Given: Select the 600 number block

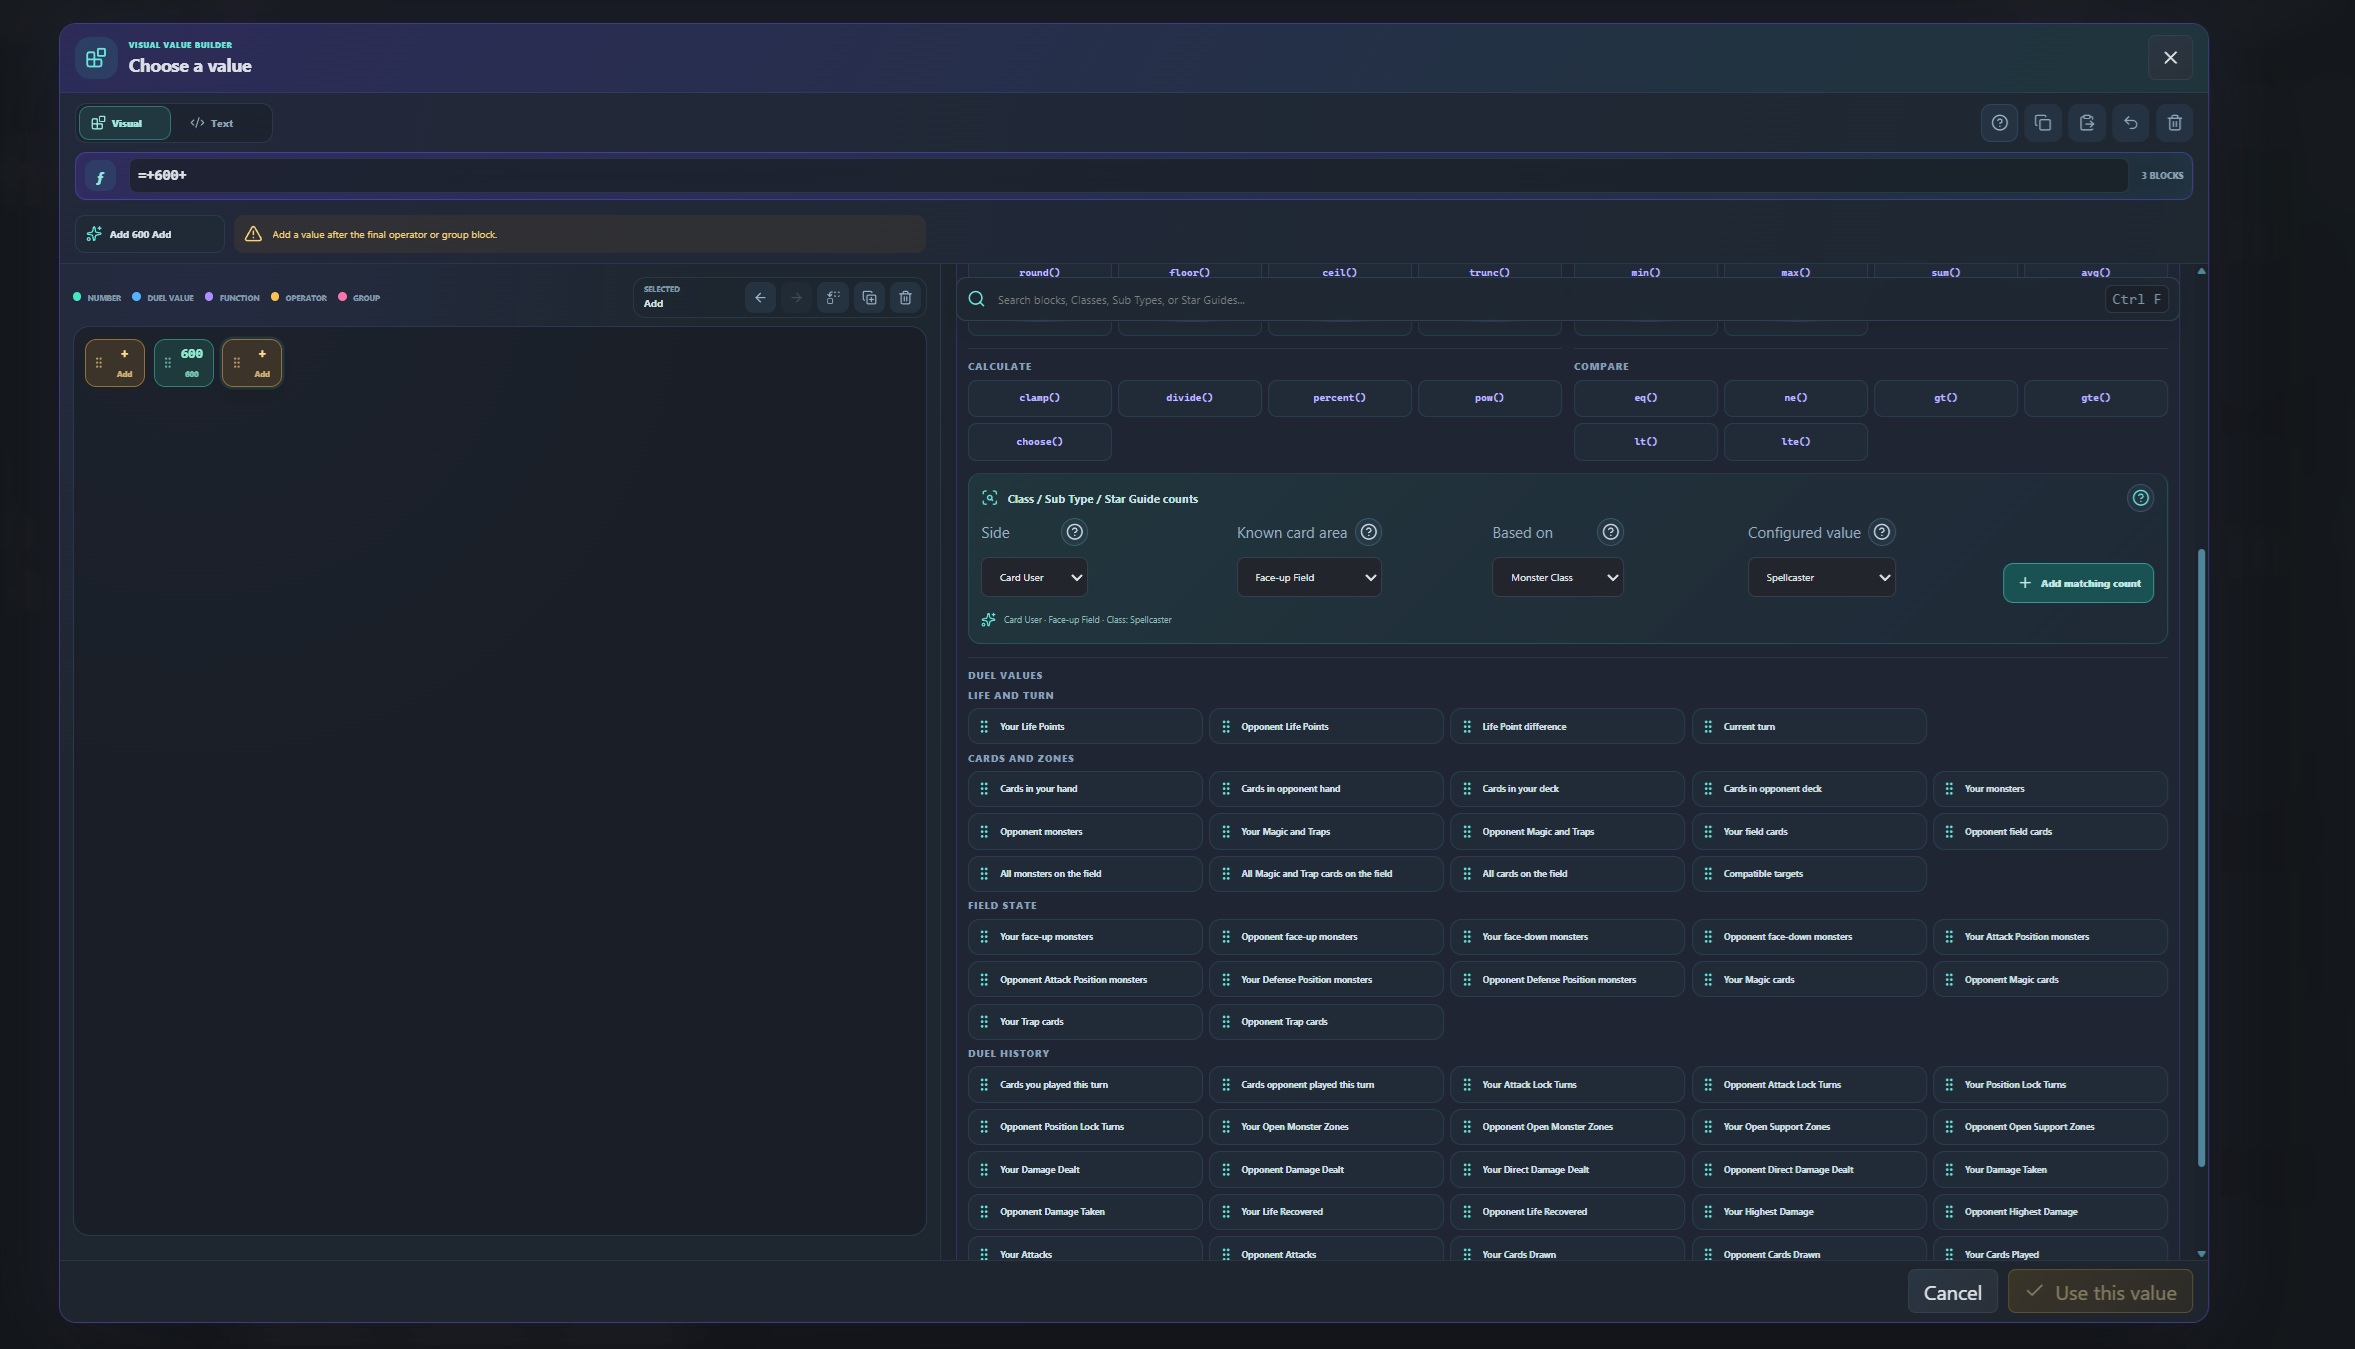Looking at the screenshot, I should point(184,362).
